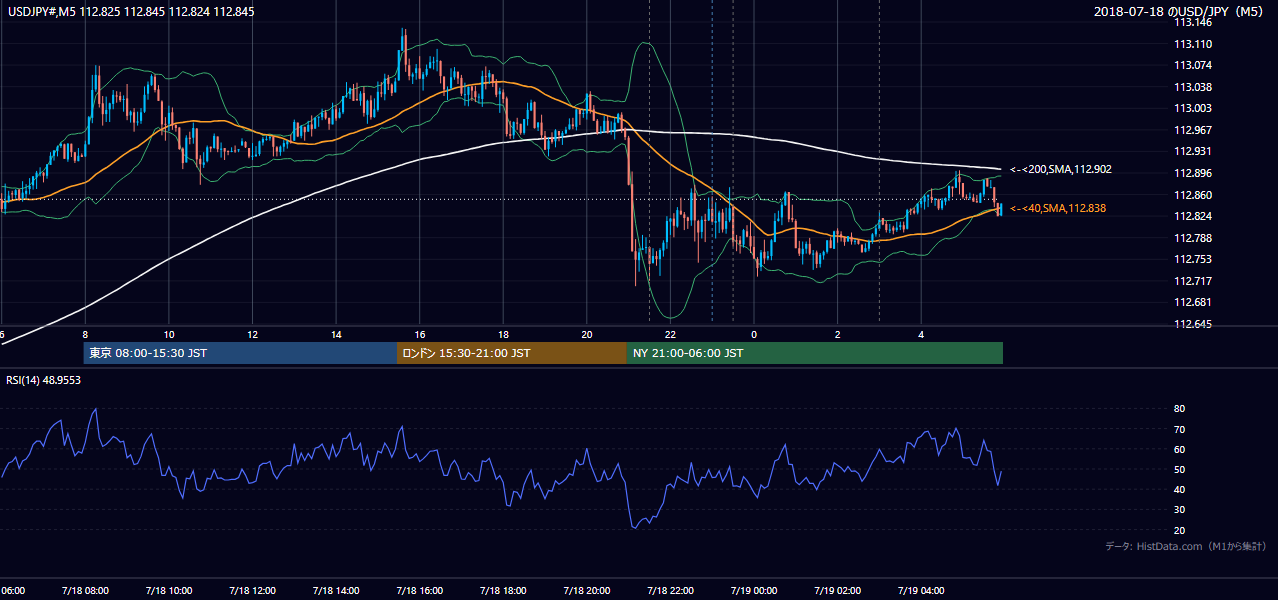Click the price chart hour tick 22
This screenshot has height=600, width=1278.
pos(670,334)
